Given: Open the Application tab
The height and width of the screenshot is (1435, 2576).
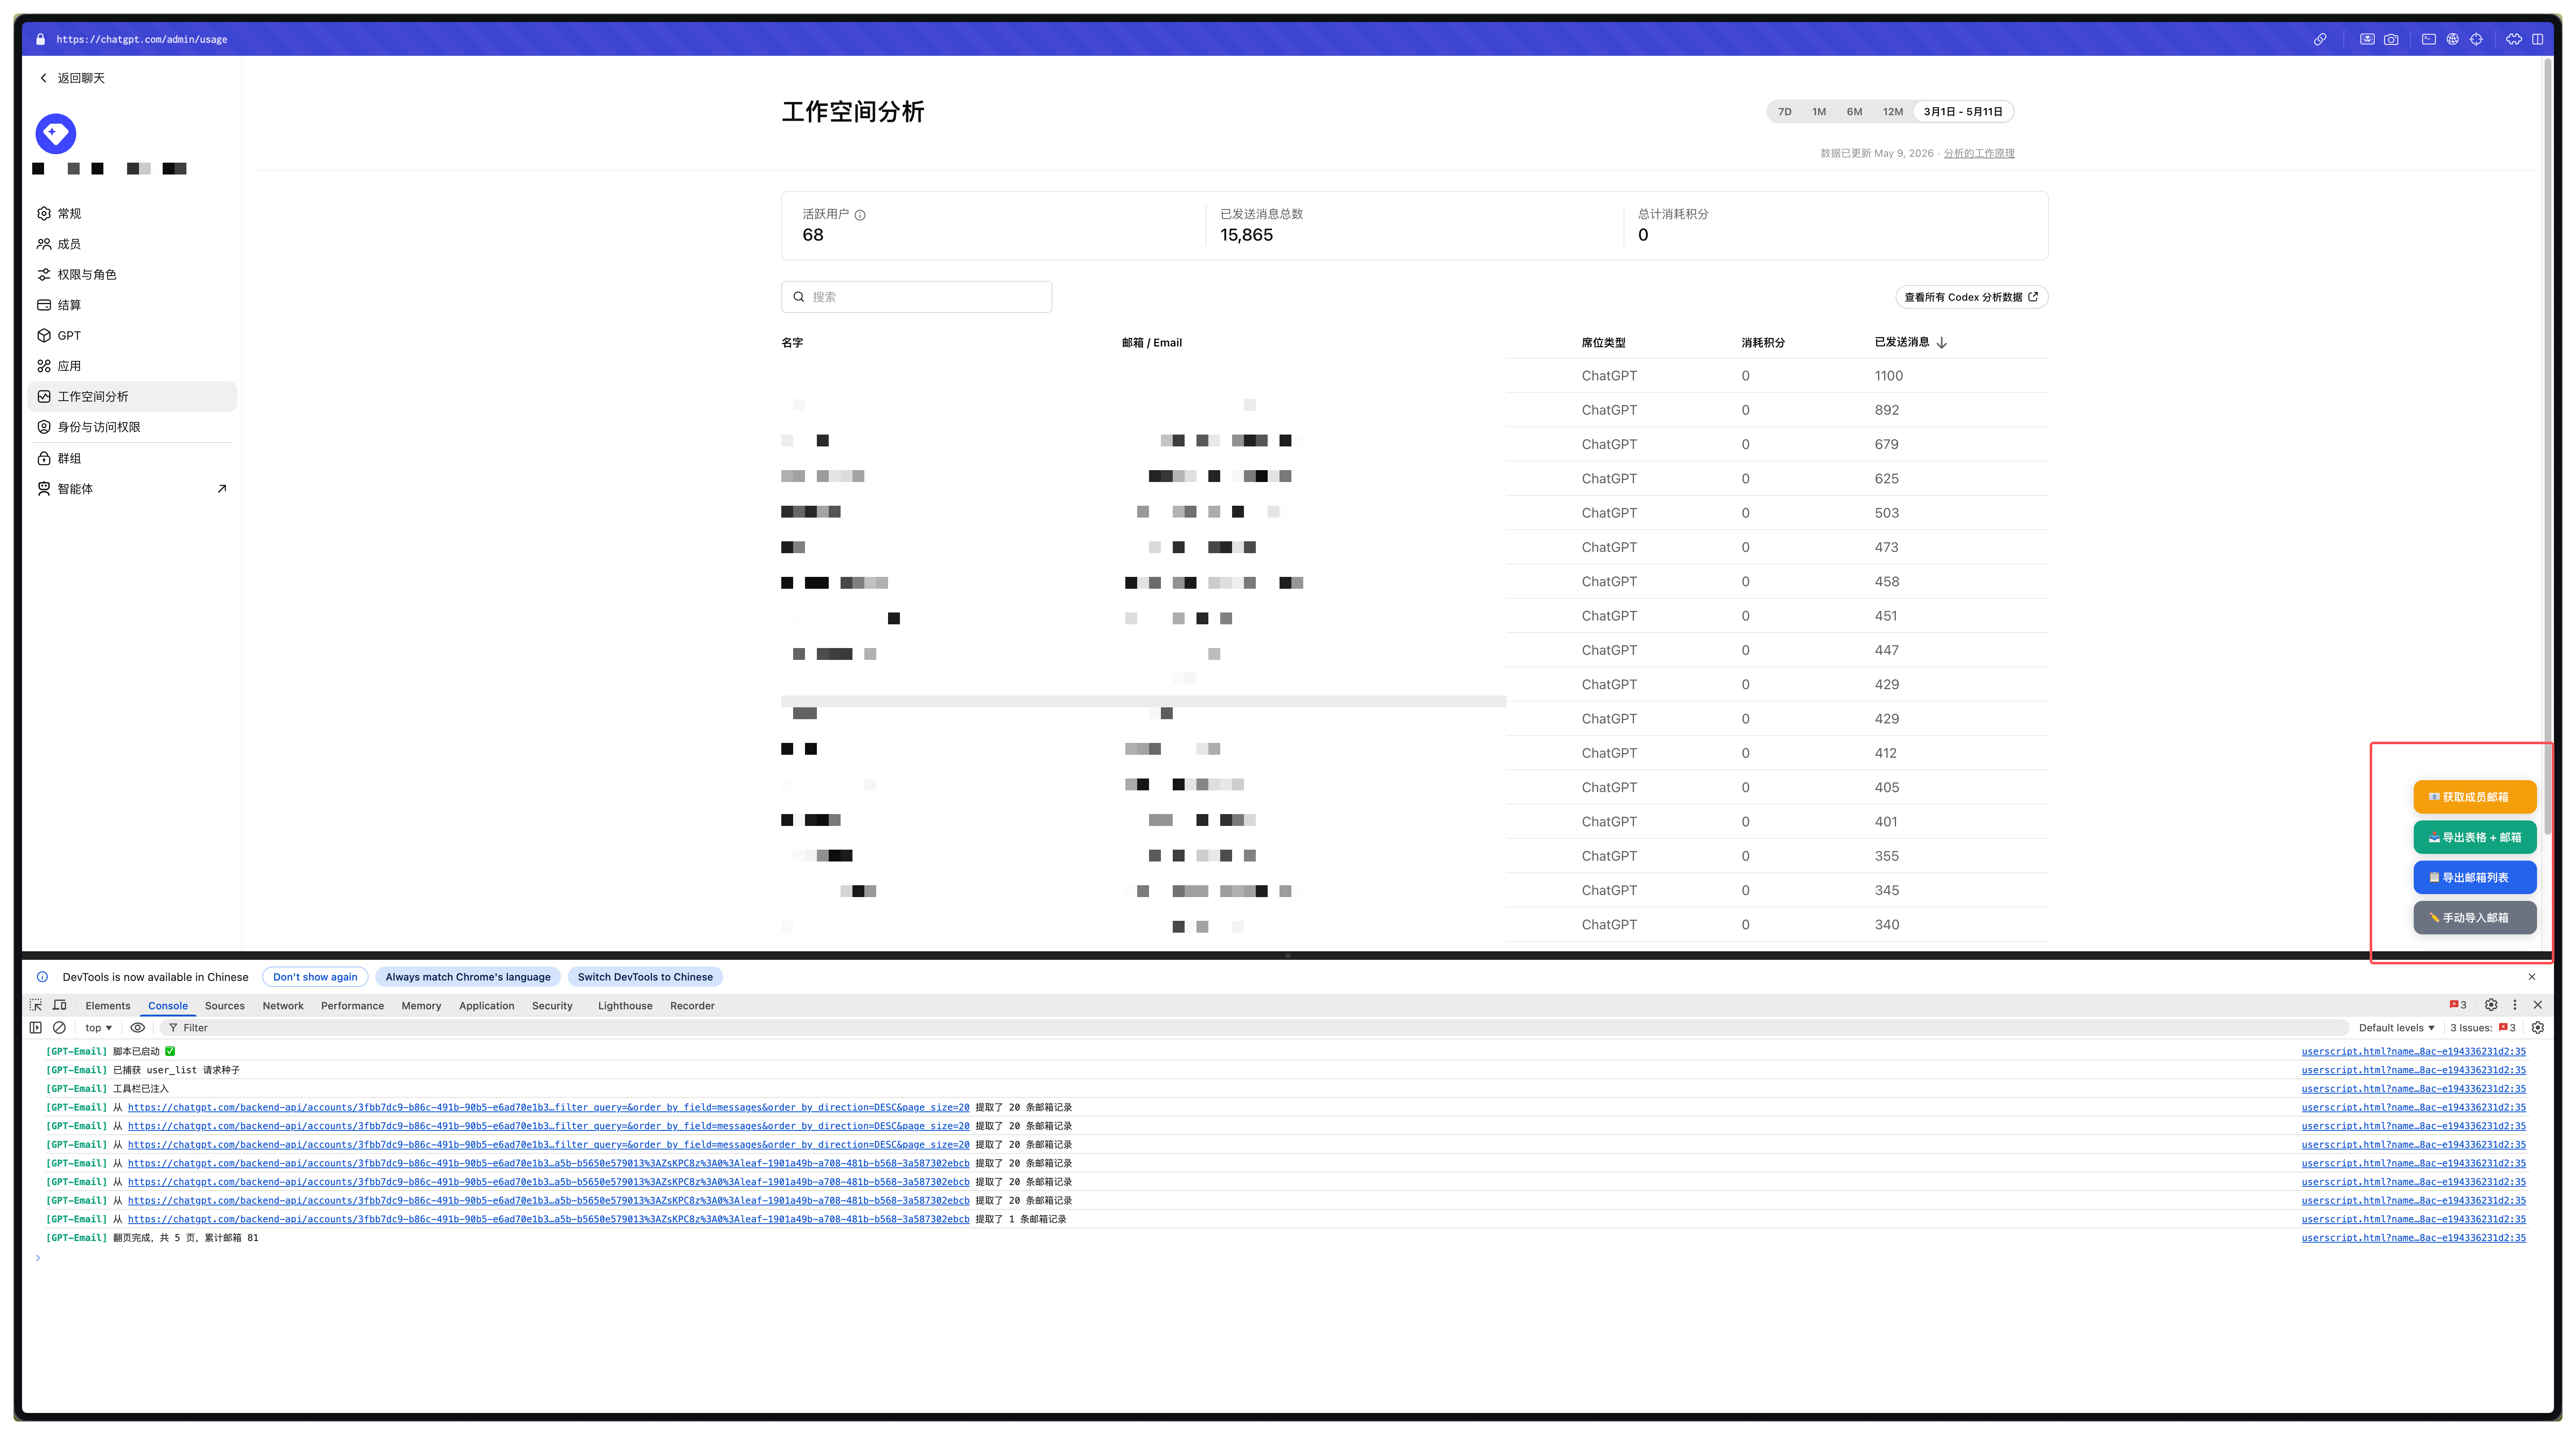Looking at the screenshot, I should [x=487, y=1006].
